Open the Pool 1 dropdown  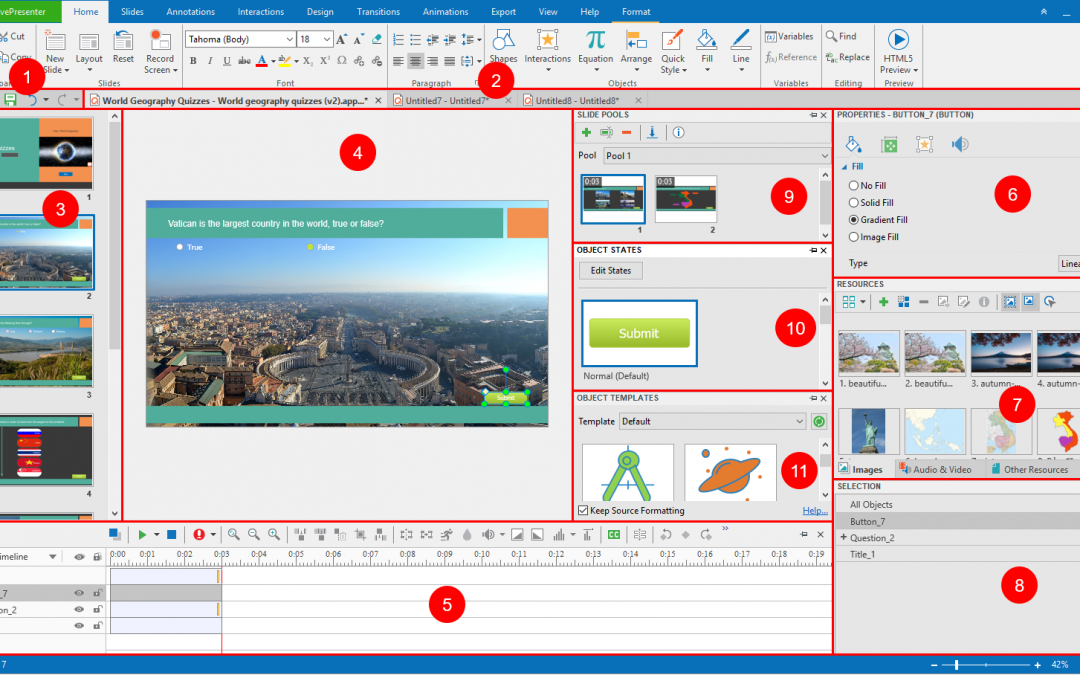(x=717, y=156)
